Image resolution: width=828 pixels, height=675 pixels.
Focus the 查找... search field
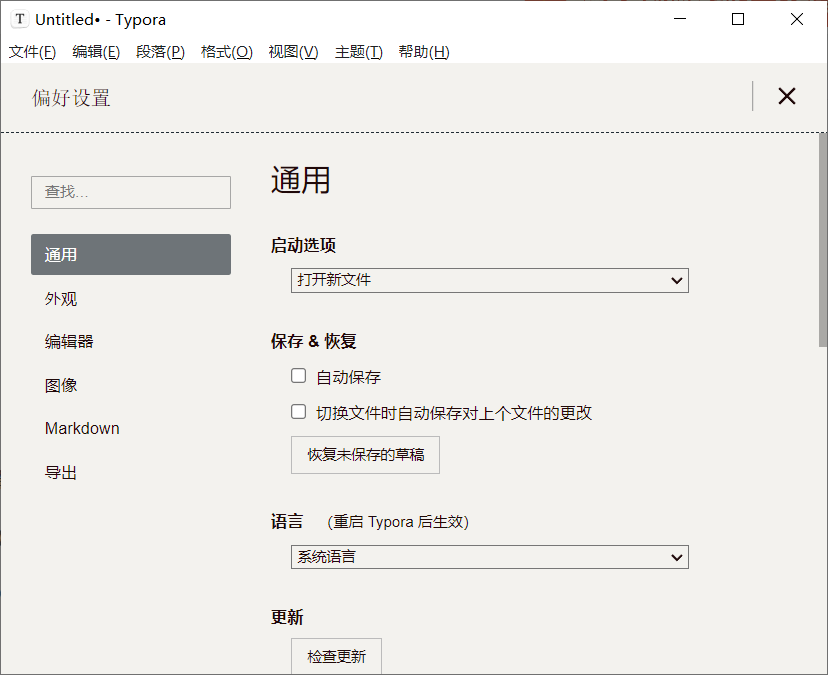tap(131, 192)
